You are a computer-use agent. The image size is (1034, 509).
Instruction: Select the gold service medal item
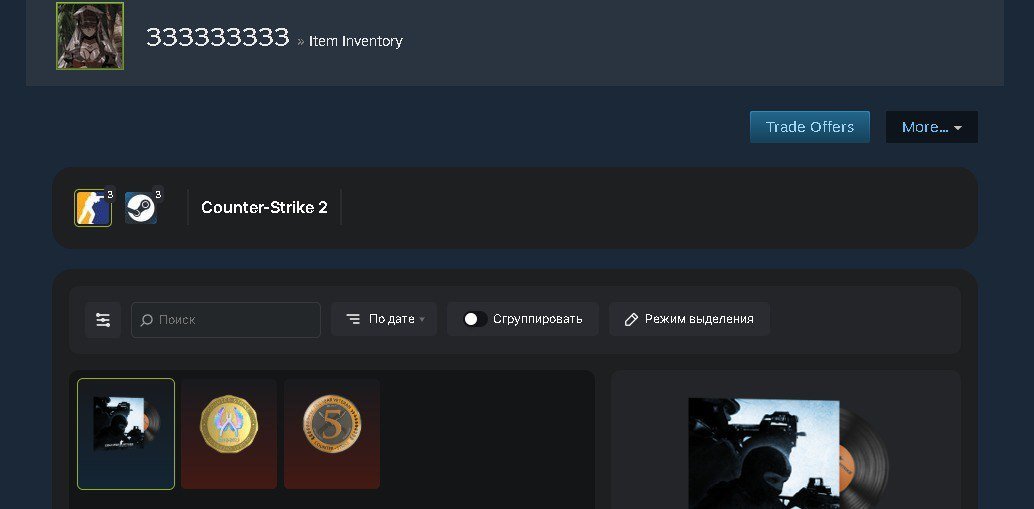click(229, 434)
